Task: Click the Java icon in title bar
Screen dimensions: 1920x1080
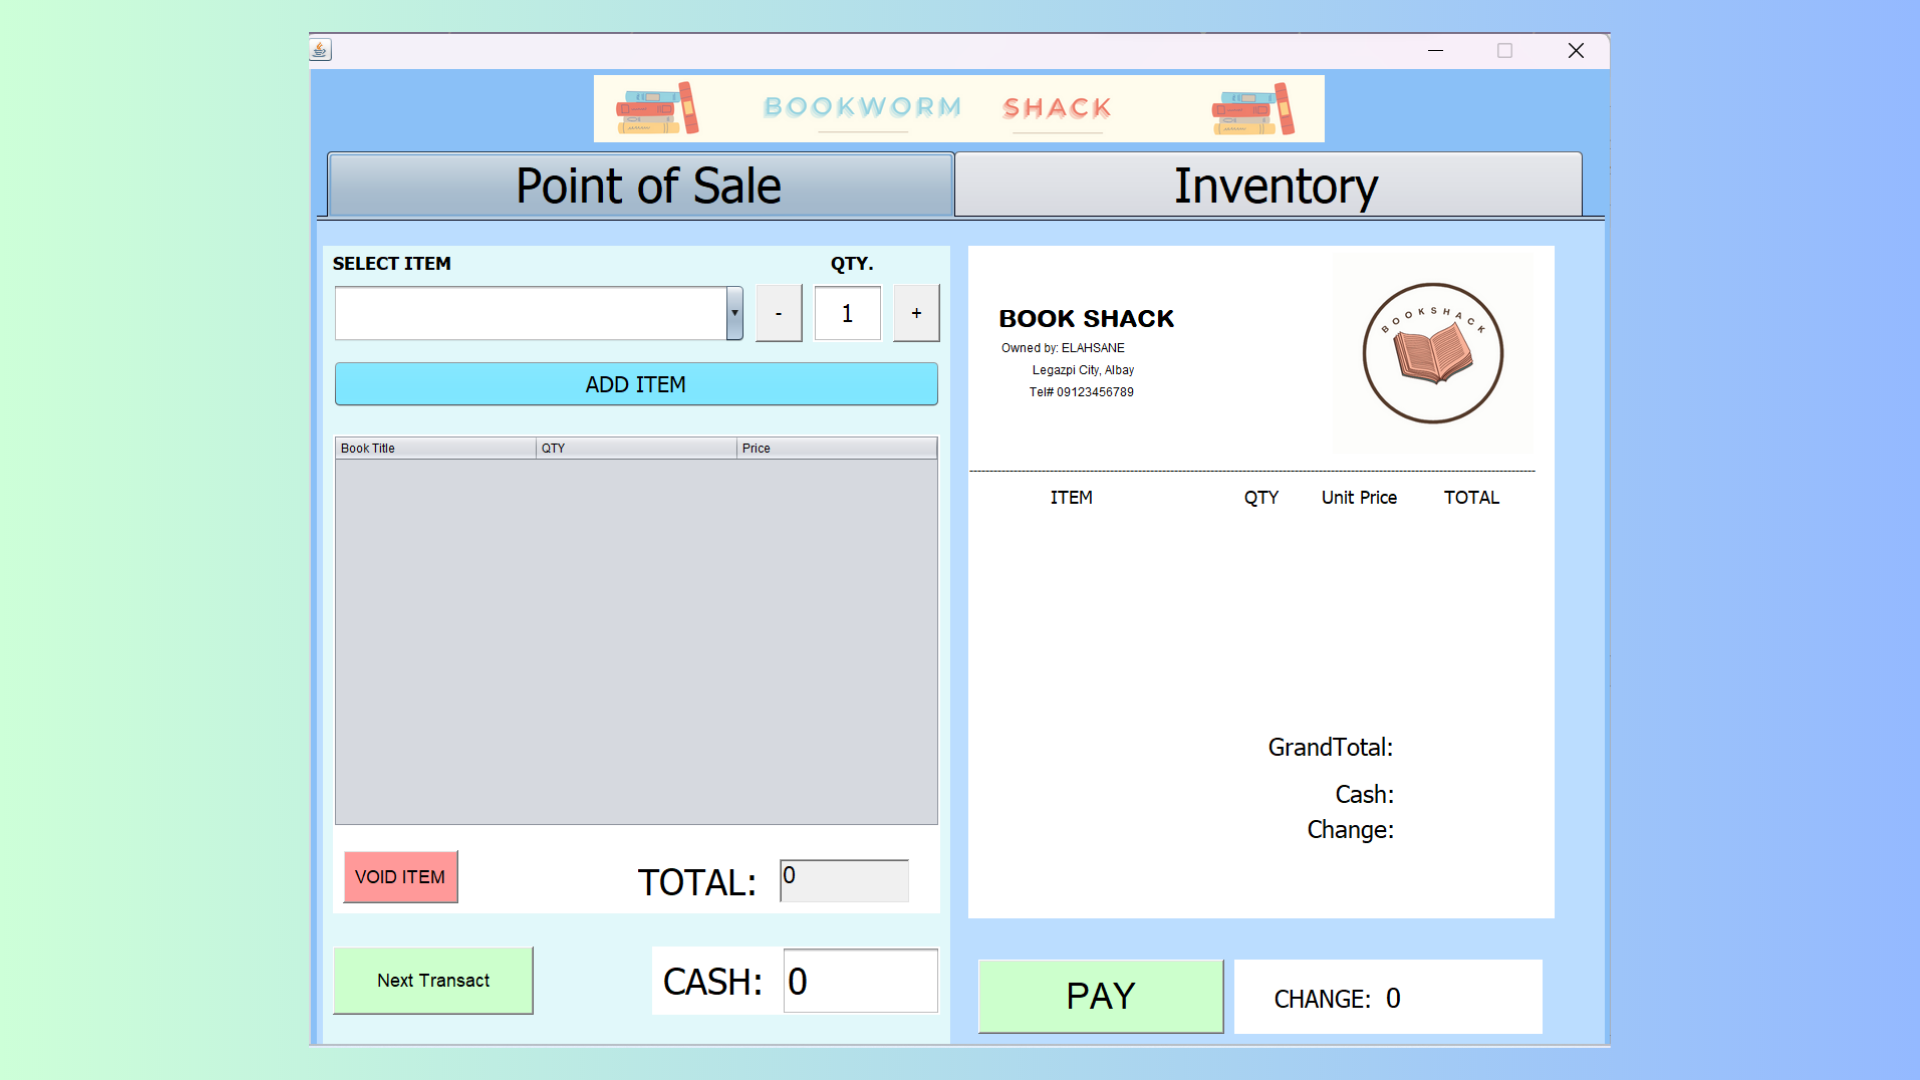Action: [320, 50]
